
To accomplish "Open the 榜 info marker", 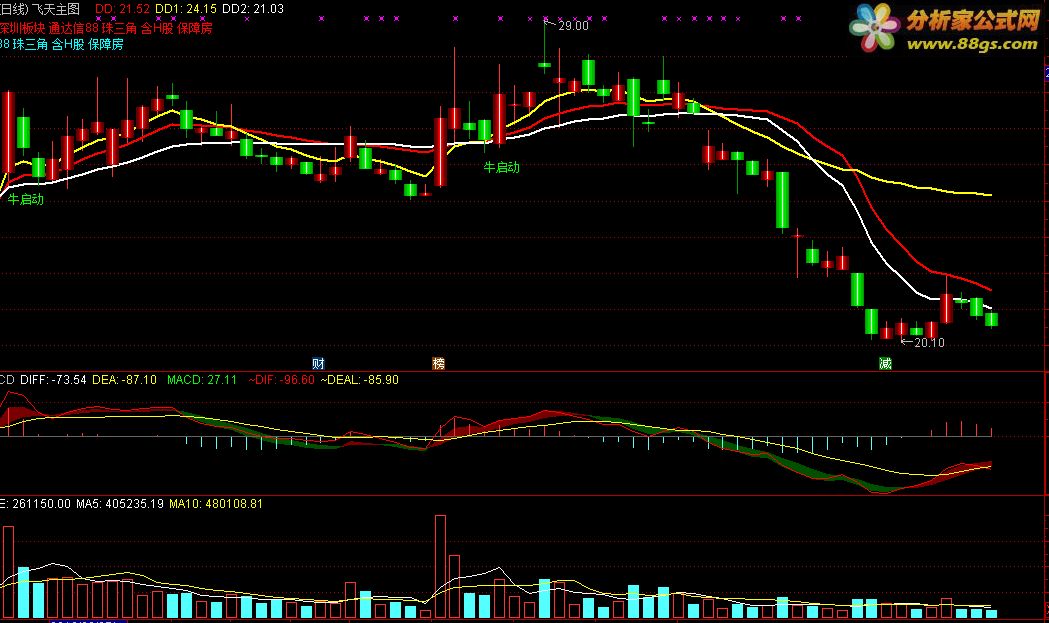I will tap(438, 363).
